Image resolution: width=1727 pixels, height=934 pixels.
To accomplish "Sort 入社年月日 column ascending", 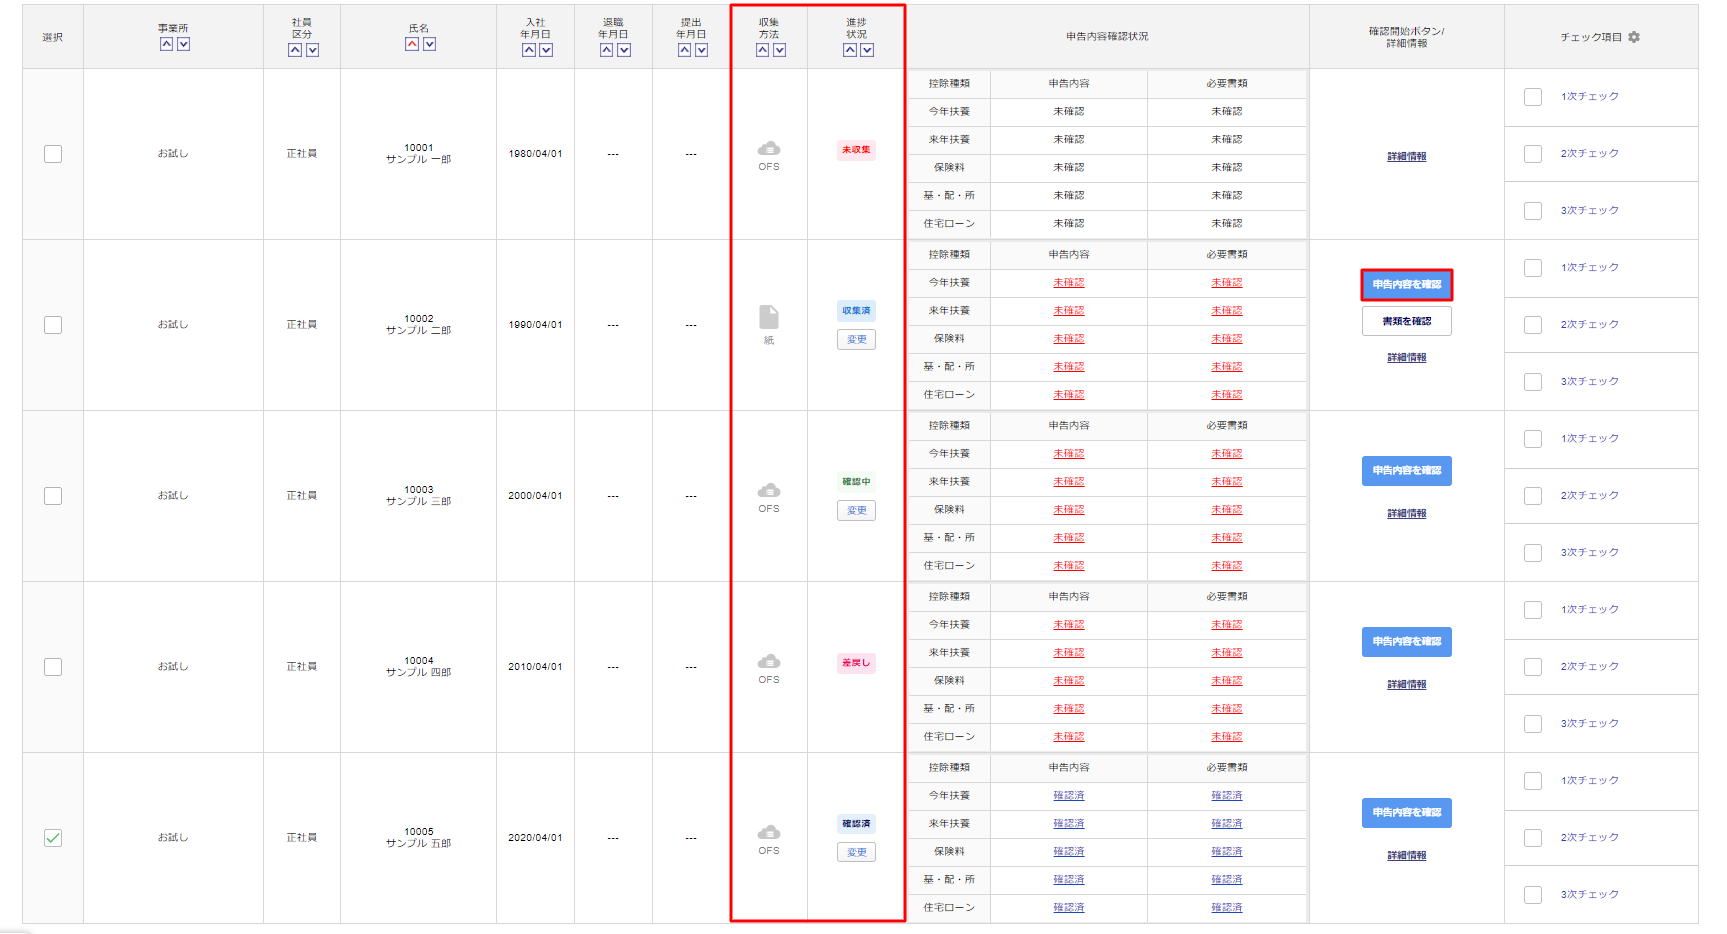I will coord(529,50).
